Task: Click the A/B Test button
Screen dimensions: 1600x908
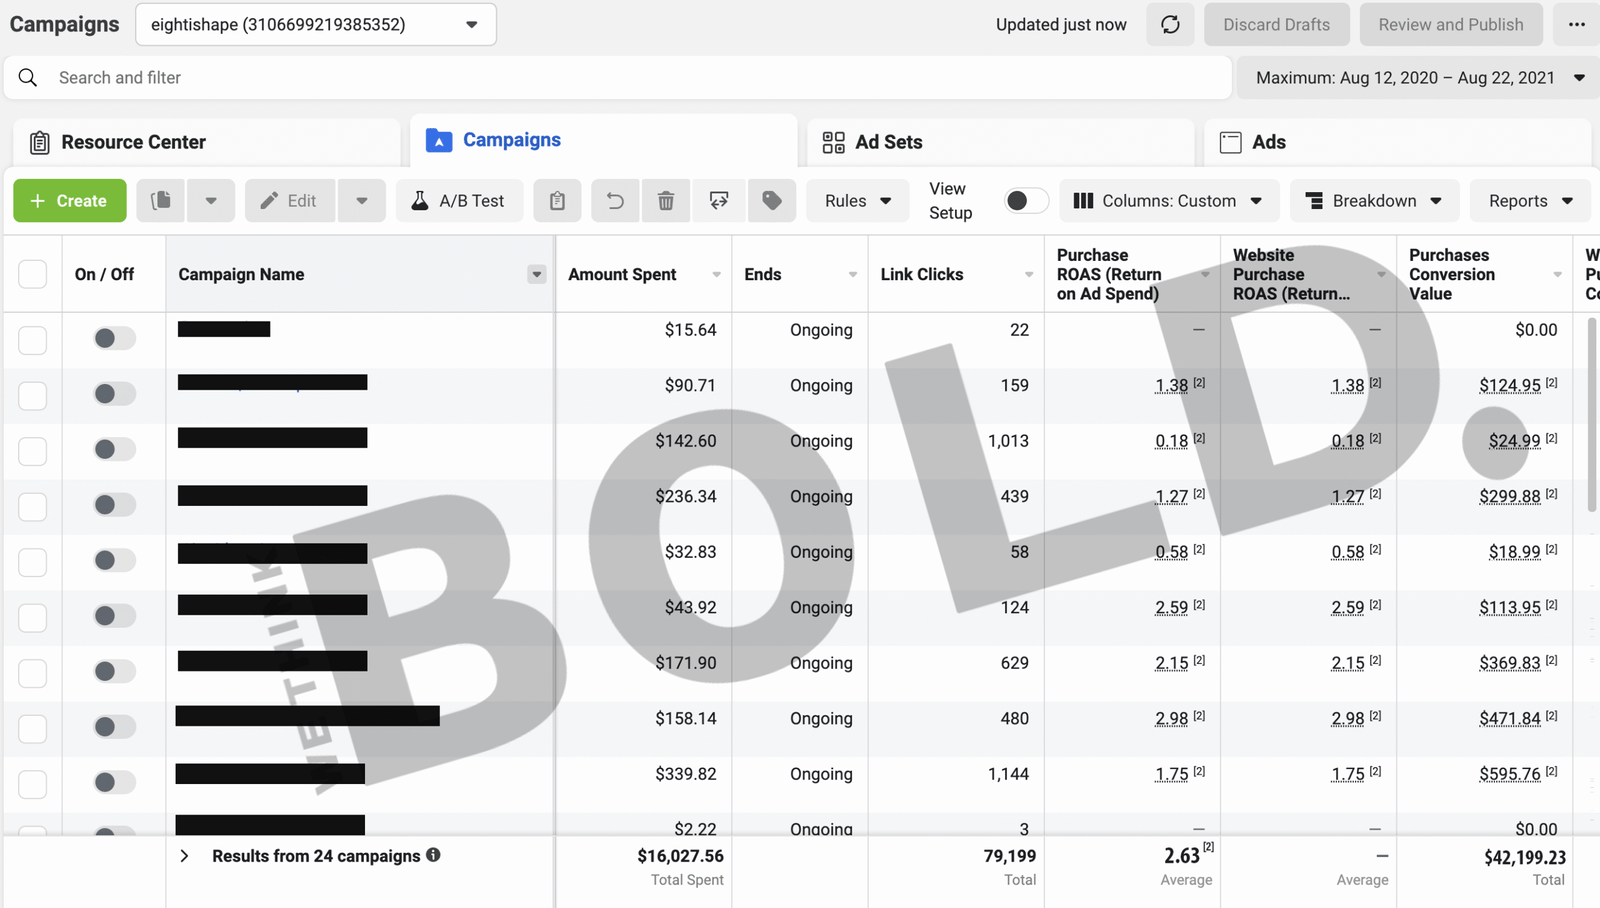Action: tap(459, 201)
